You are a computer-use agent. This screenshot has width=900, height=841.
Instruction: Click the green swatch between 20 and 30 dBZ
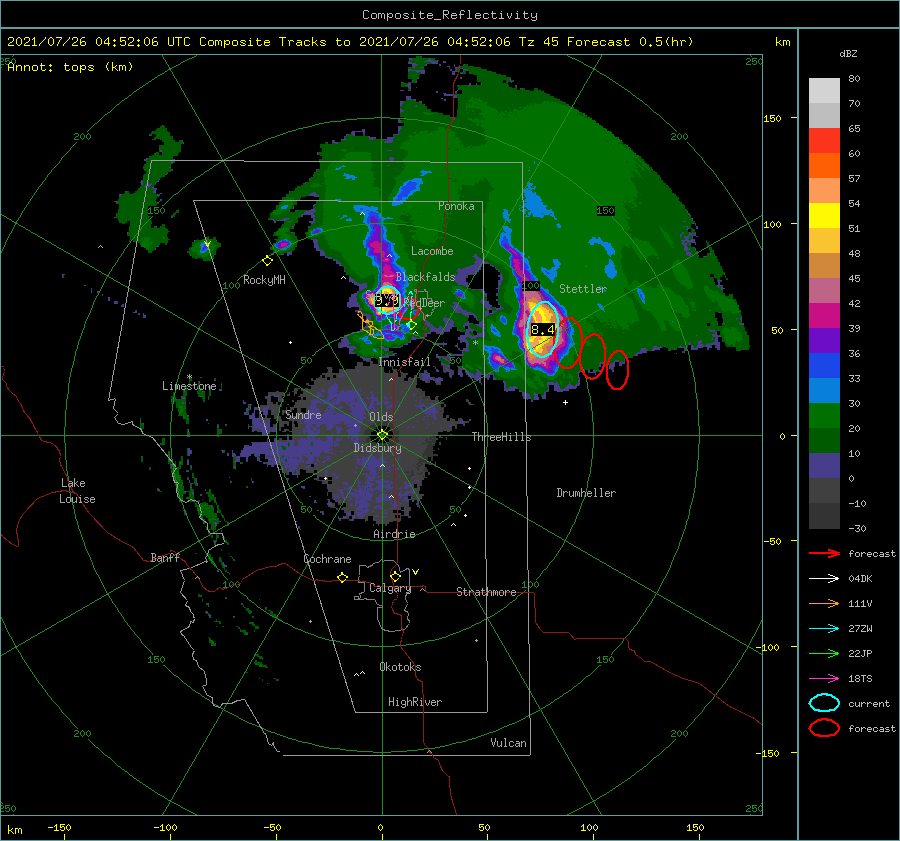(x=824, y=416)
